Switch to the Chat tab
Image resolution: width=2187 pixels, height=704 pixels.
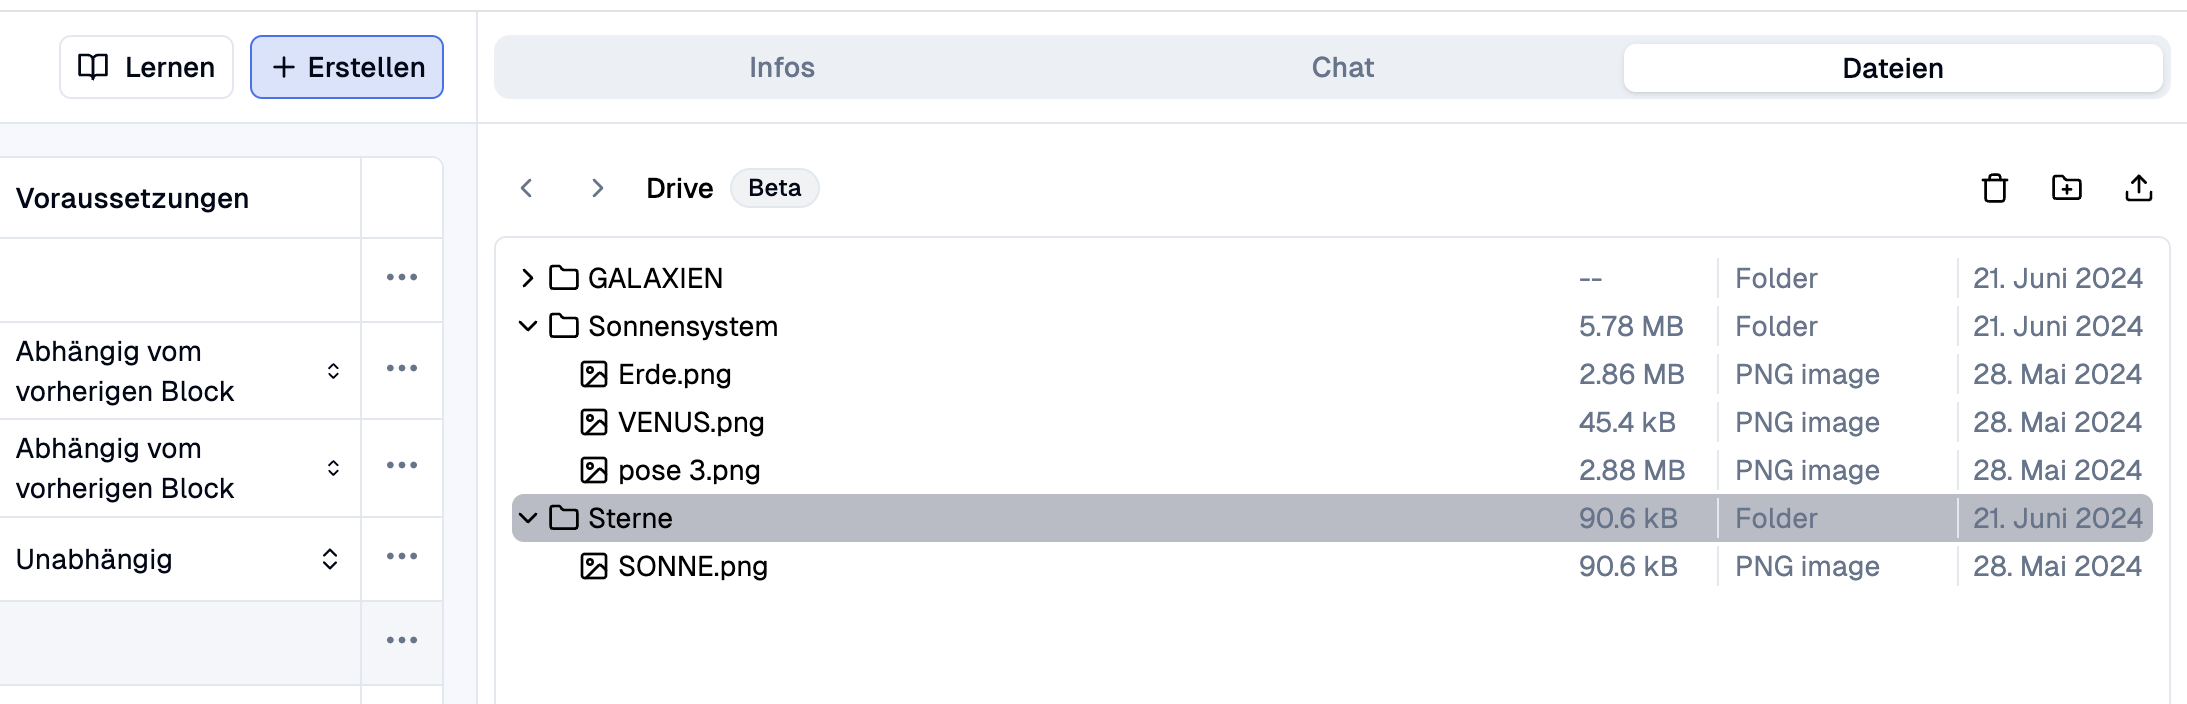click(x=1342, y=67)
